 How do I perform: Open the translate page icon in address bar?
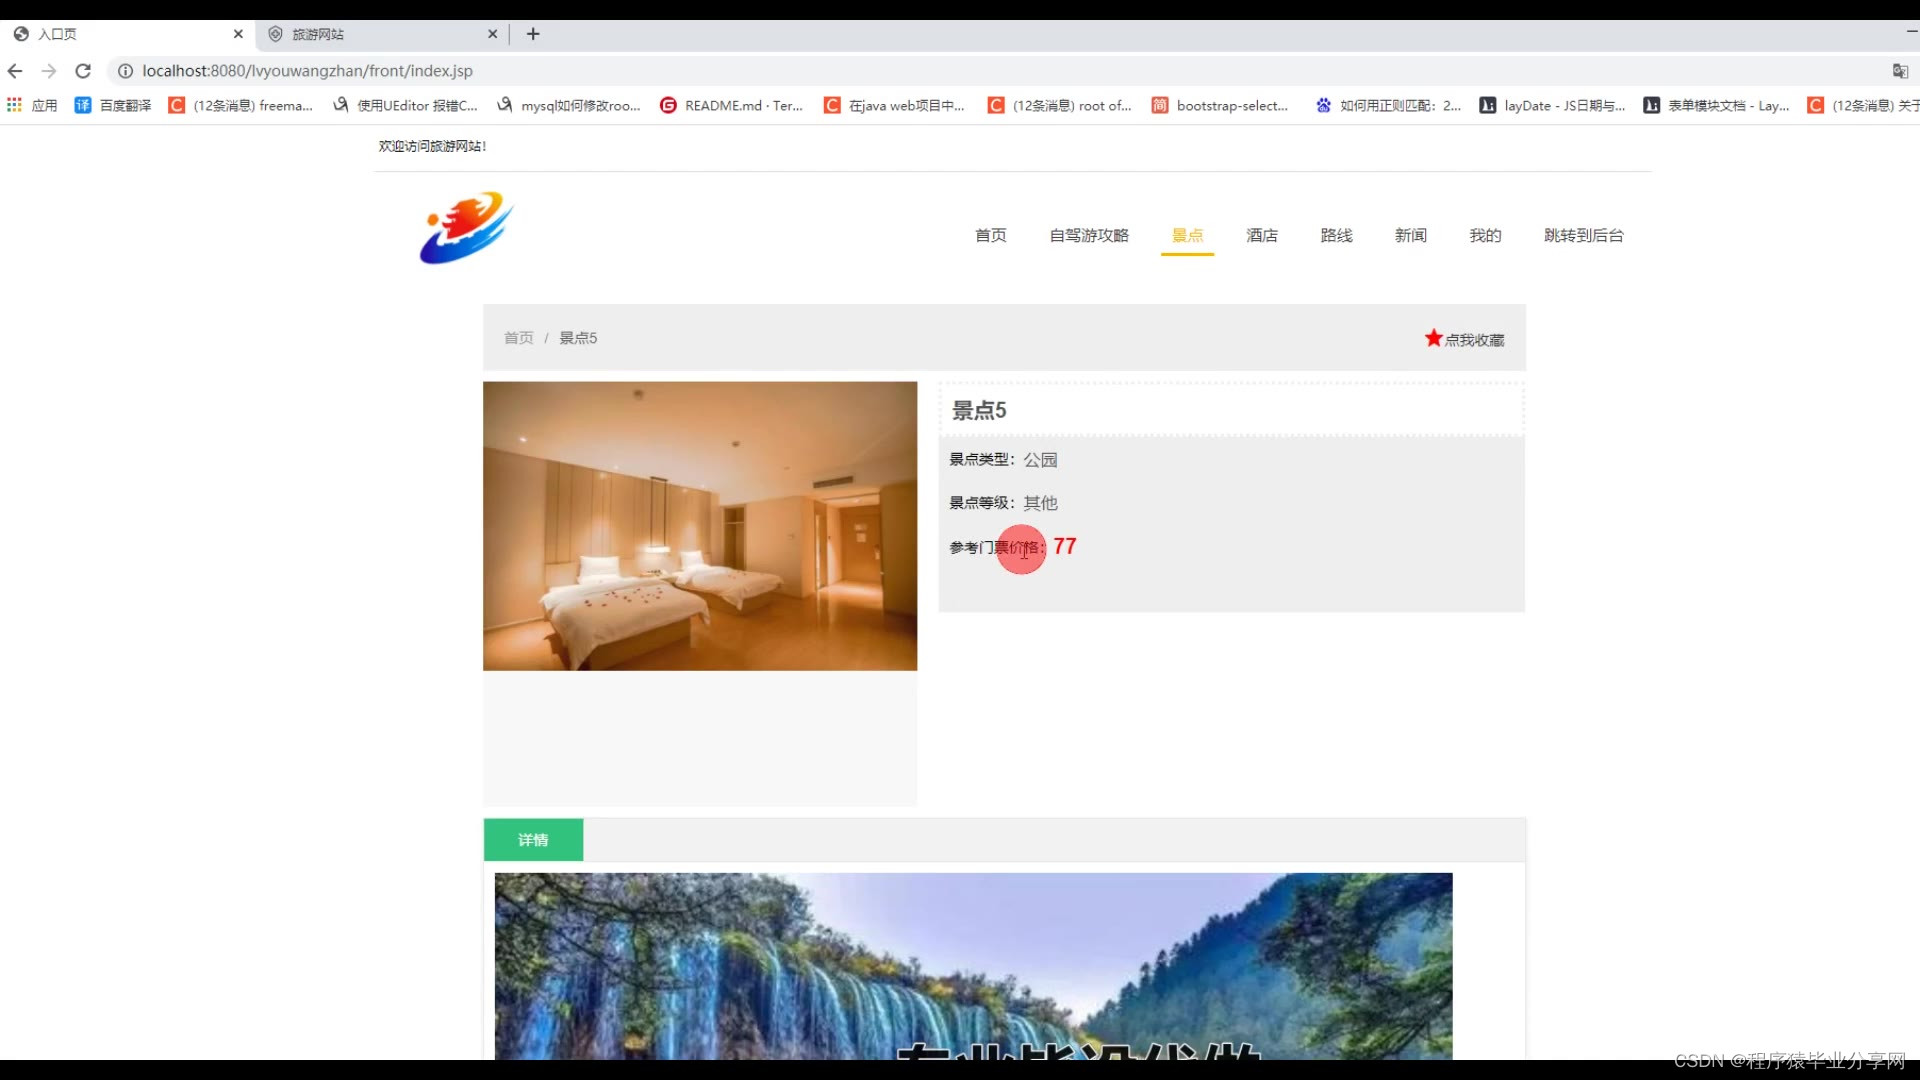tap(1900, 71)
